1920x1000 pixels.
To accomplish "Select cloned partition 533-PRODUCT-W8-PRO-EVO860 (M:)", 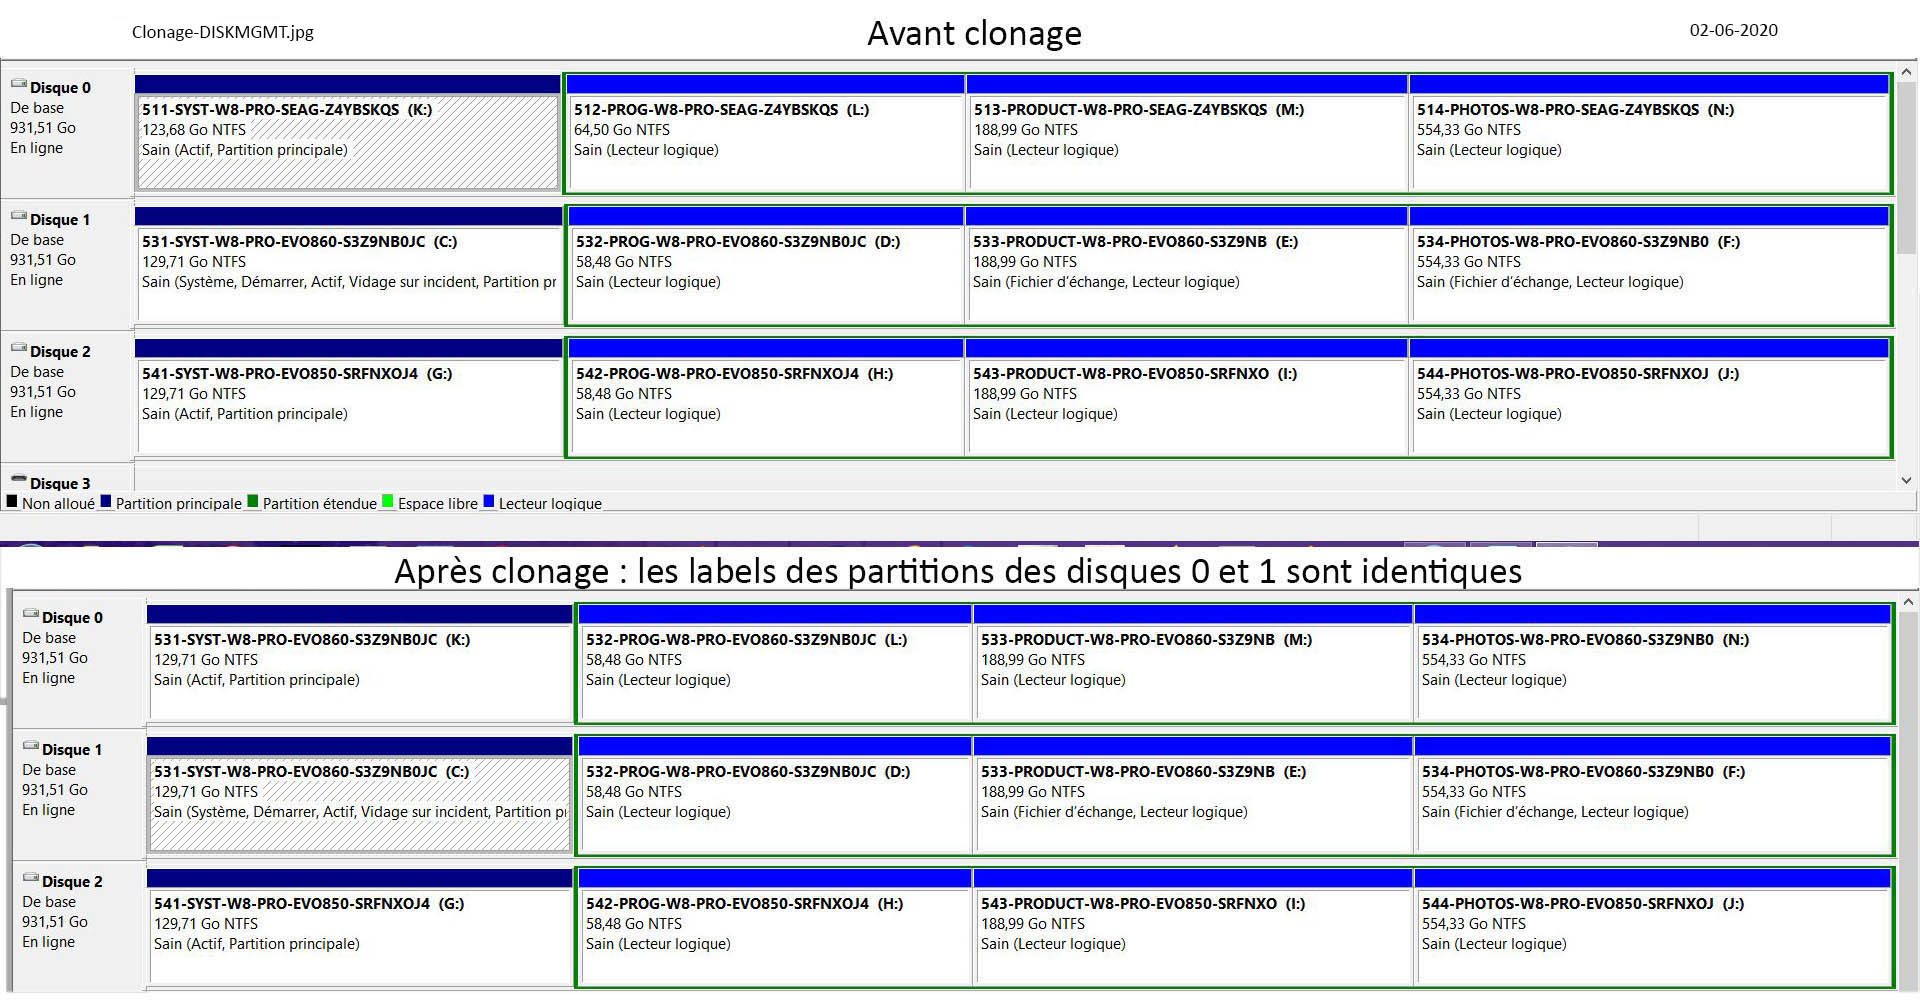I will (1193, 663).
